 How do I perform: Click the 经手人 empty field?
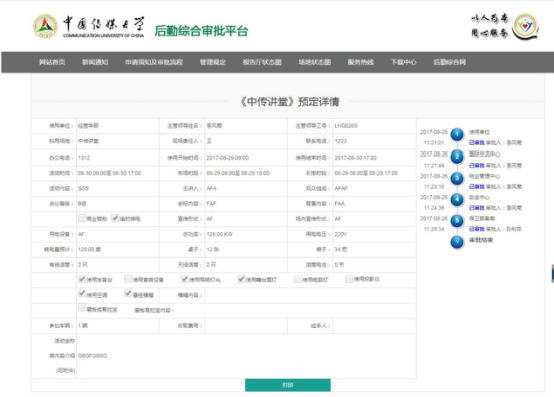point(374,326)
